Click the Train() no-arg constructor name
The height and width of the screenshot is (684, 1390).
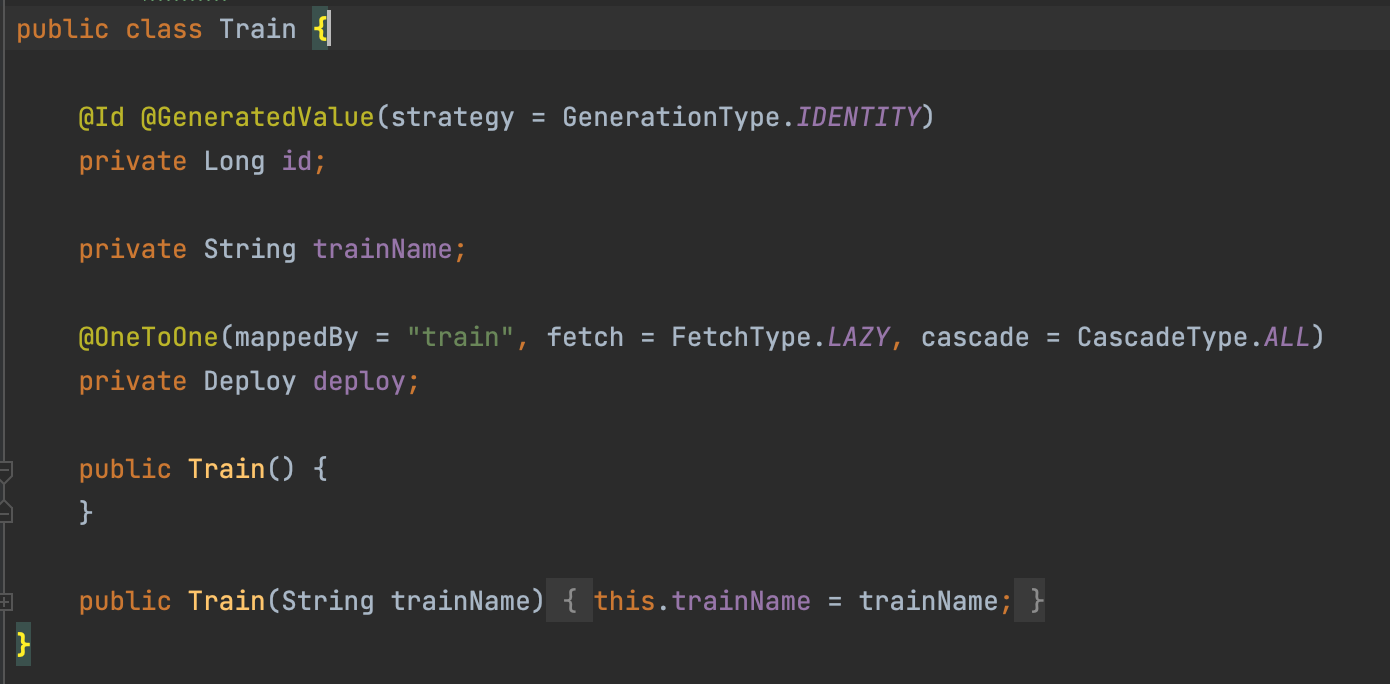point(226,469)
